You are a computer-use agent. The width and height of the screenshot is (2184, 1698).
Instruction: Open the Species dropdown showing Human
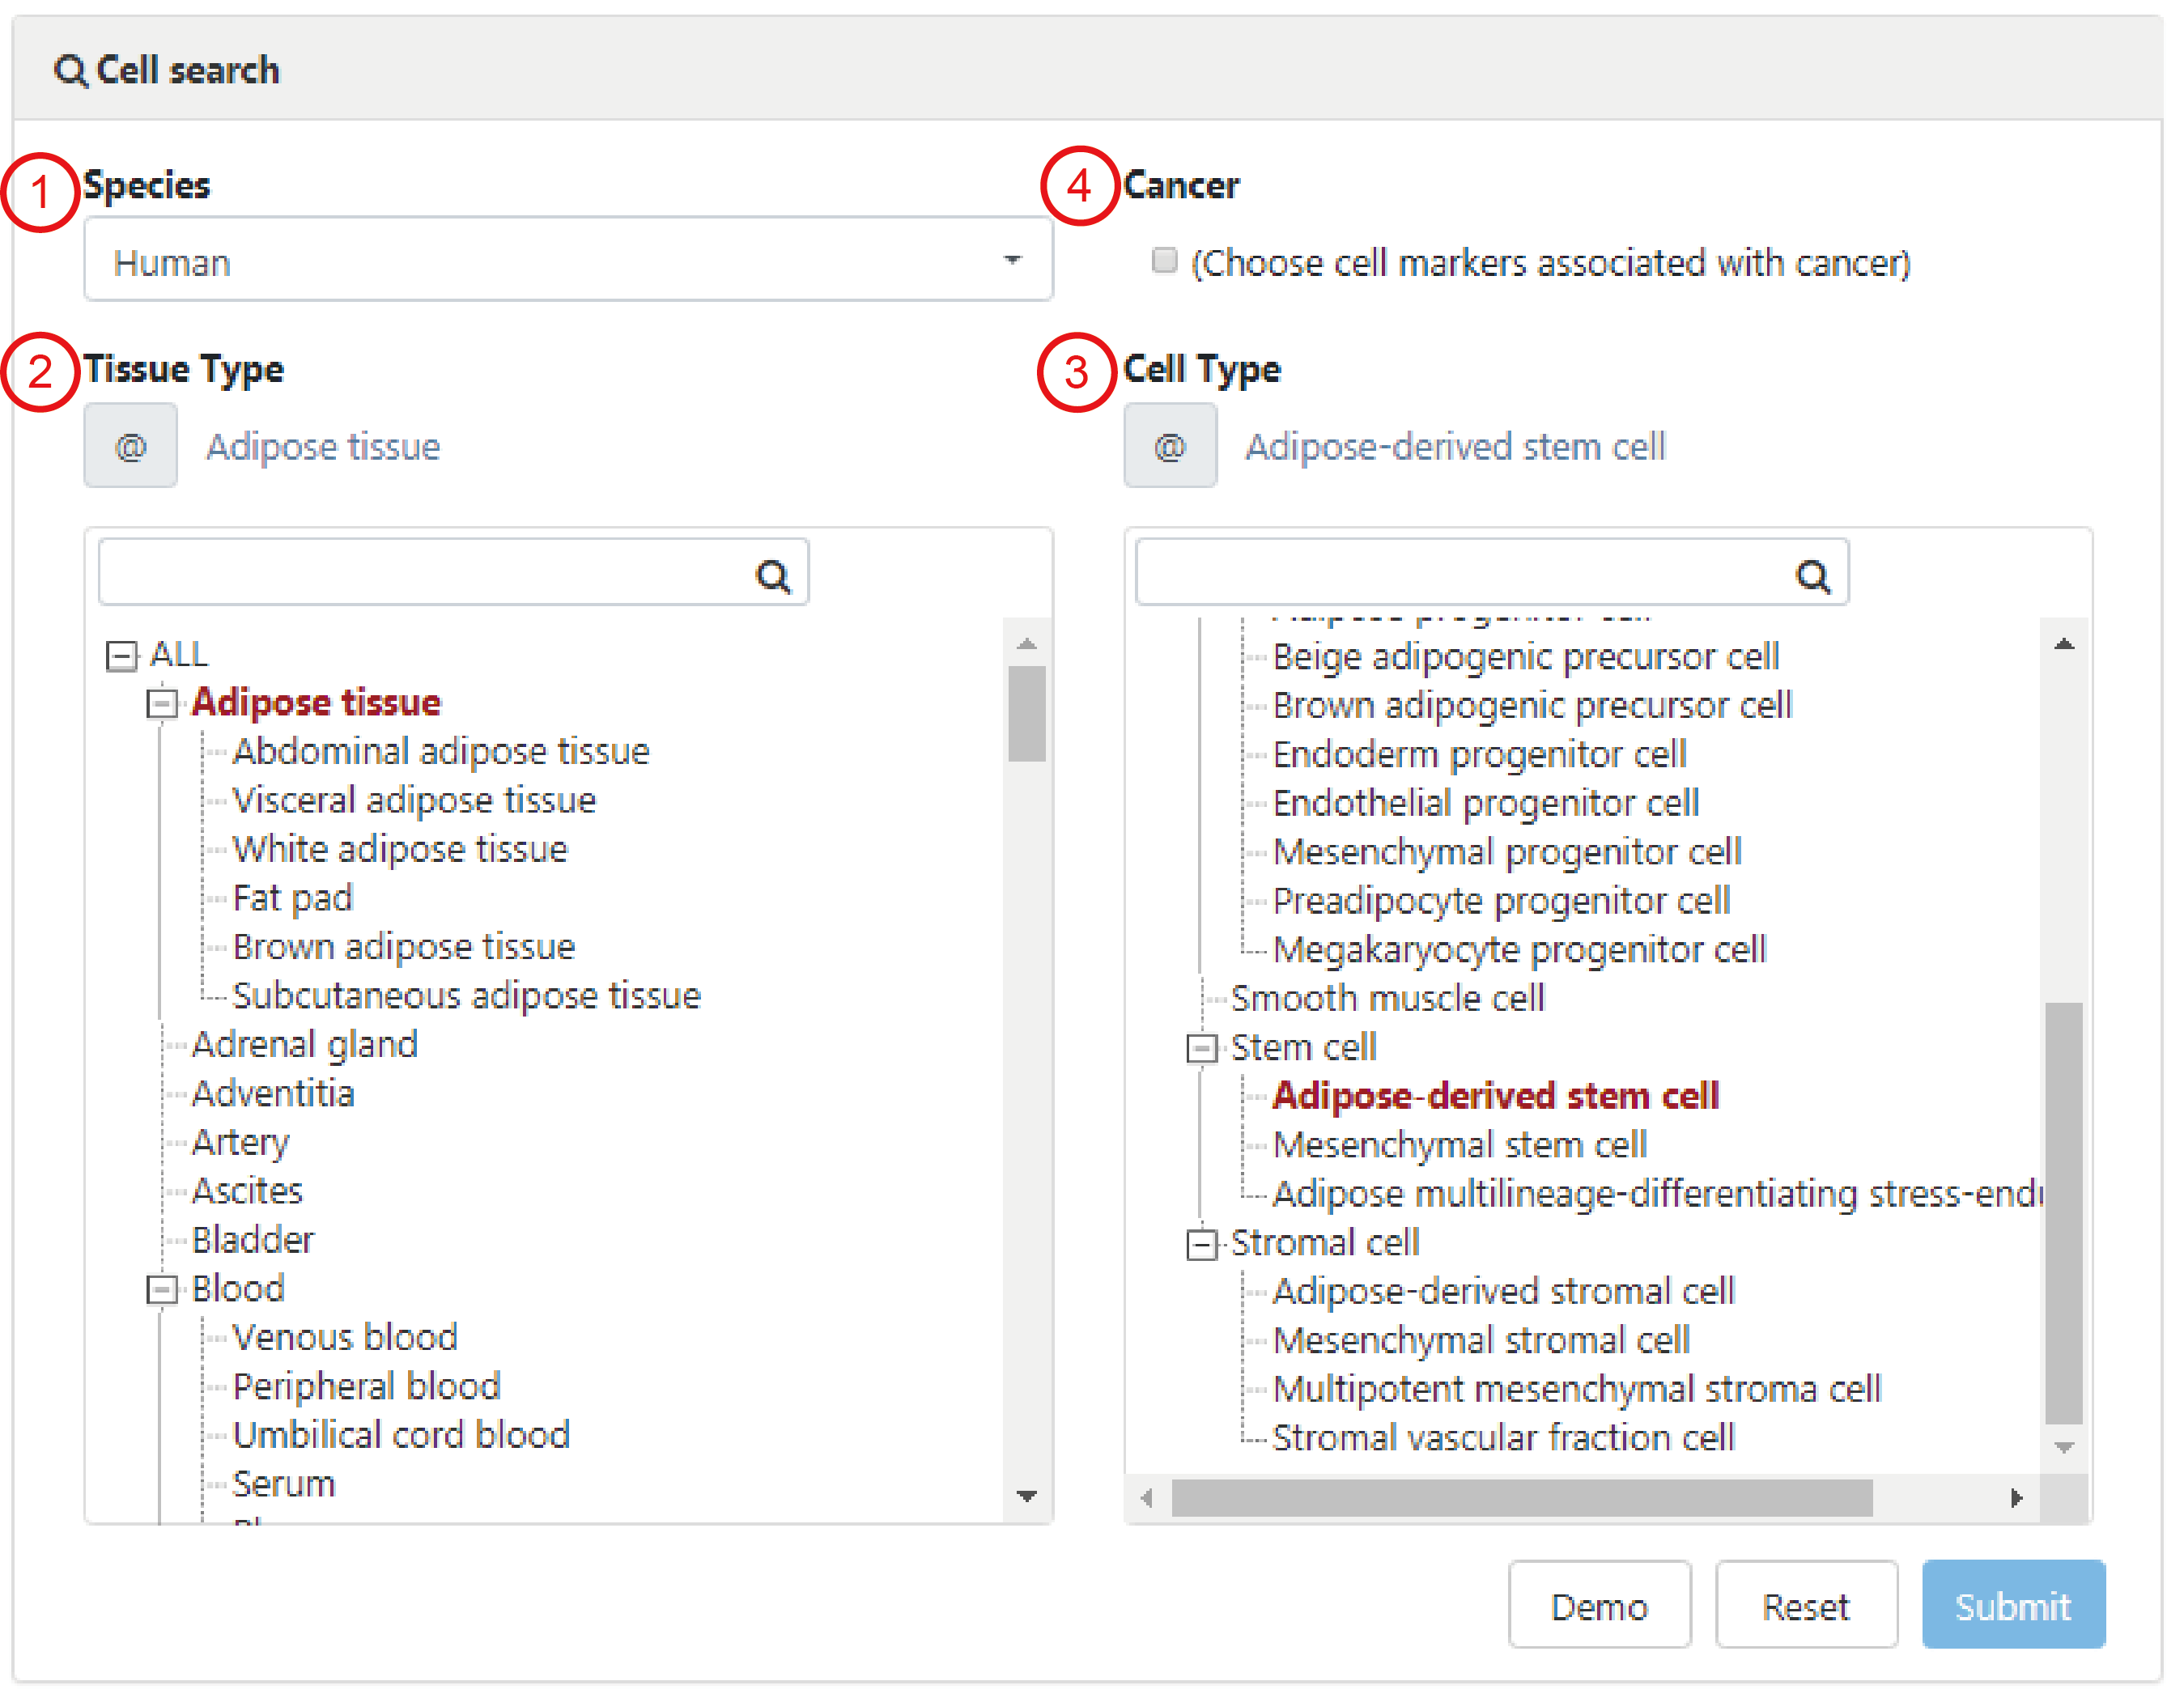pyautogui.click(x=568, y=261)
